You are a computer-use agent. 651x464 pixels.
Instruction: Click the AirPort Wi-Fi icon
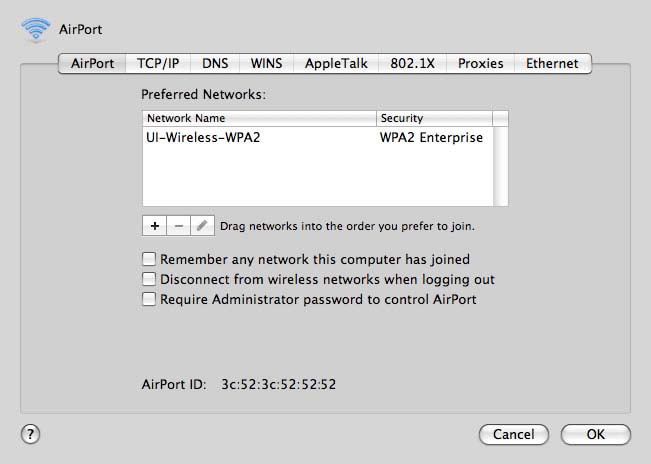(36, 30)
